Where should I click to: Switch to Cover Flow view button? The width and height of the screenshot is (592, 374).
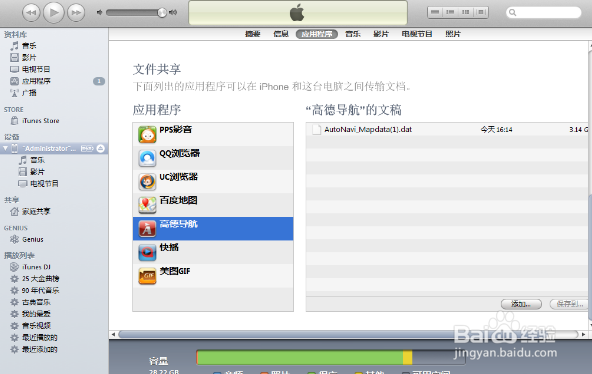481,12
